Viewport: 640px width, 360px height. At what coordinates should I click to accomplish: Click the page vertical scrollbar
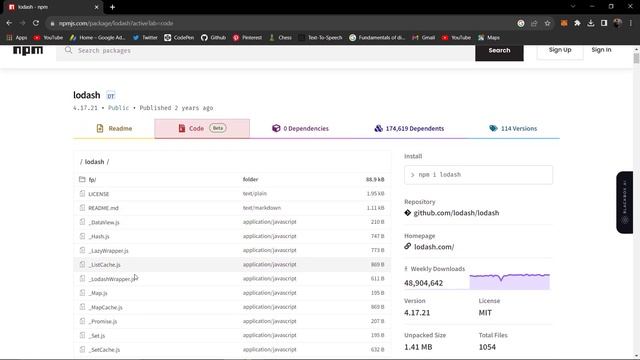636,58
